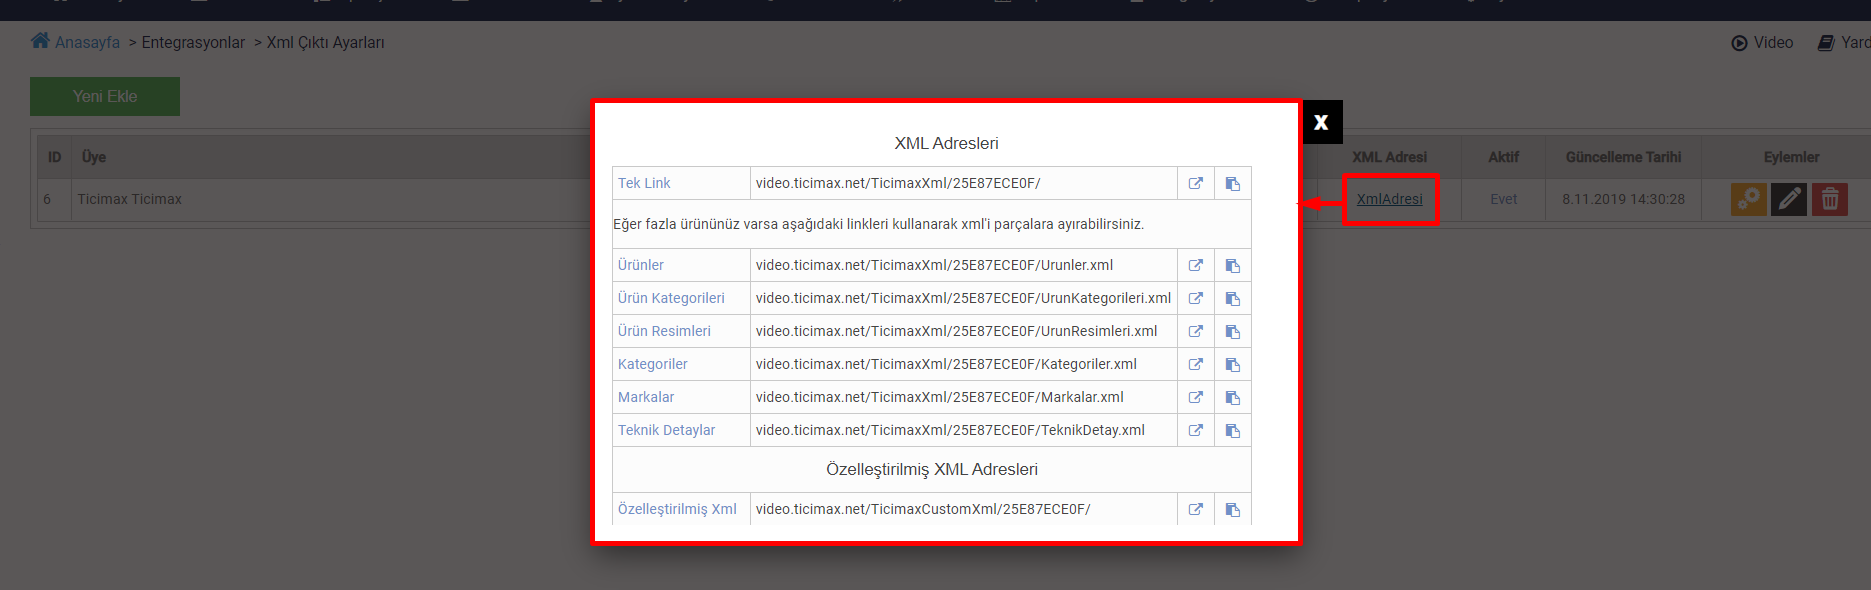Image resolution: width=1871 pixels, height=590 pixels.
Task: Click the Tek Link label
Action: click(644, 183)
